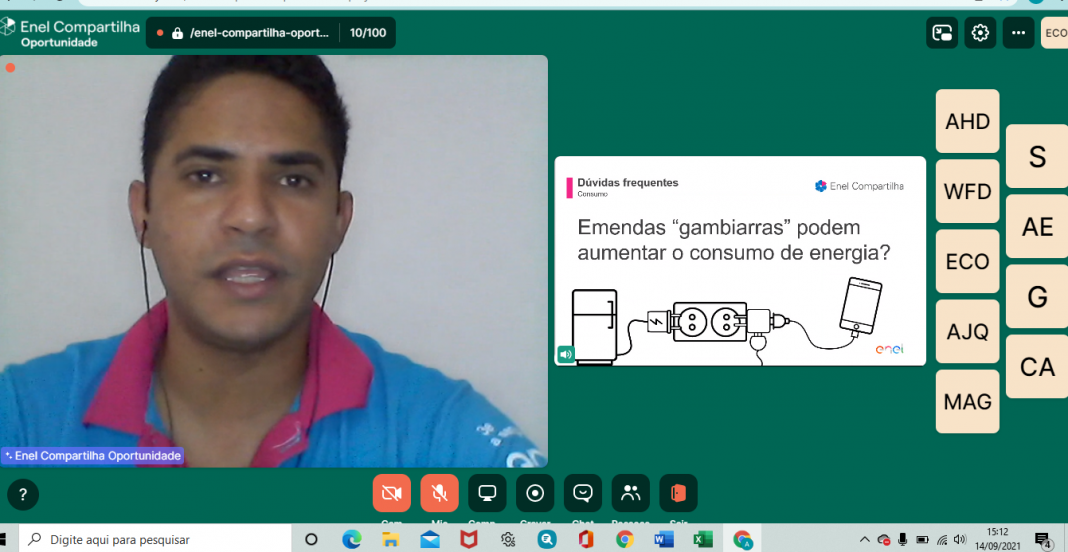1068x552 pixels.
Task: Open the shared Dúvidas frequentes slide
Action: 740,261
